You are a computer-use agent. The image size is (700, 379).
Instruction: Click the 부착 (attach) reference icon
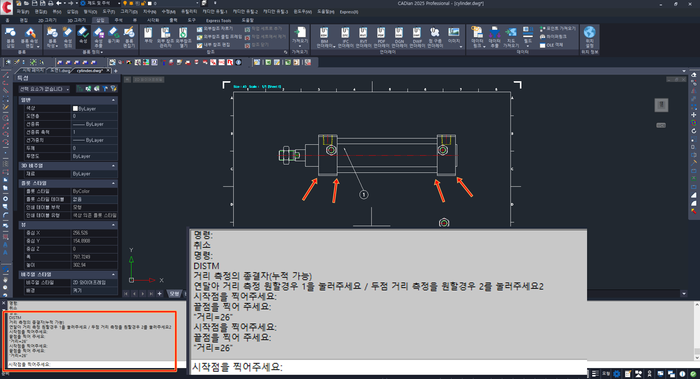coord(148,35)
